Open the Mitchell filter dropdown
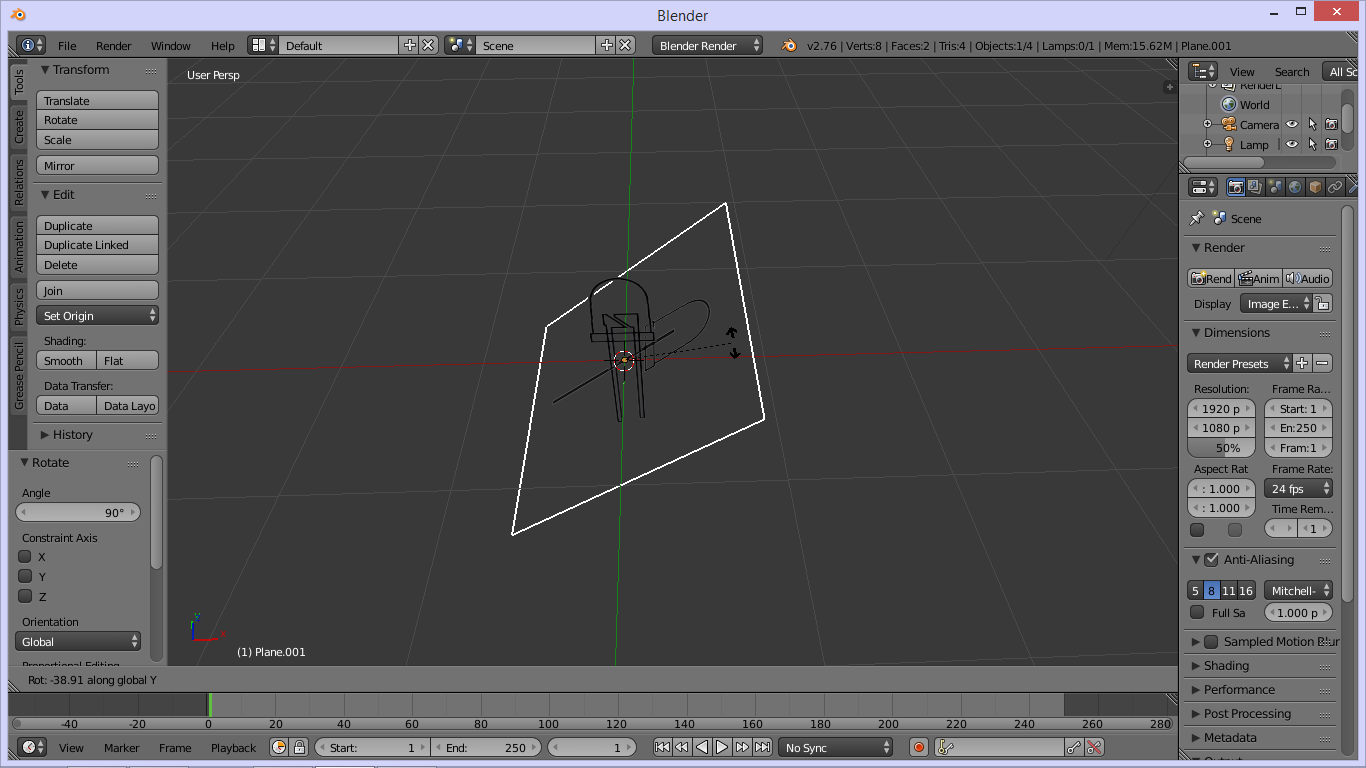The image size is (1366, 768). [x=1298, y=590]
